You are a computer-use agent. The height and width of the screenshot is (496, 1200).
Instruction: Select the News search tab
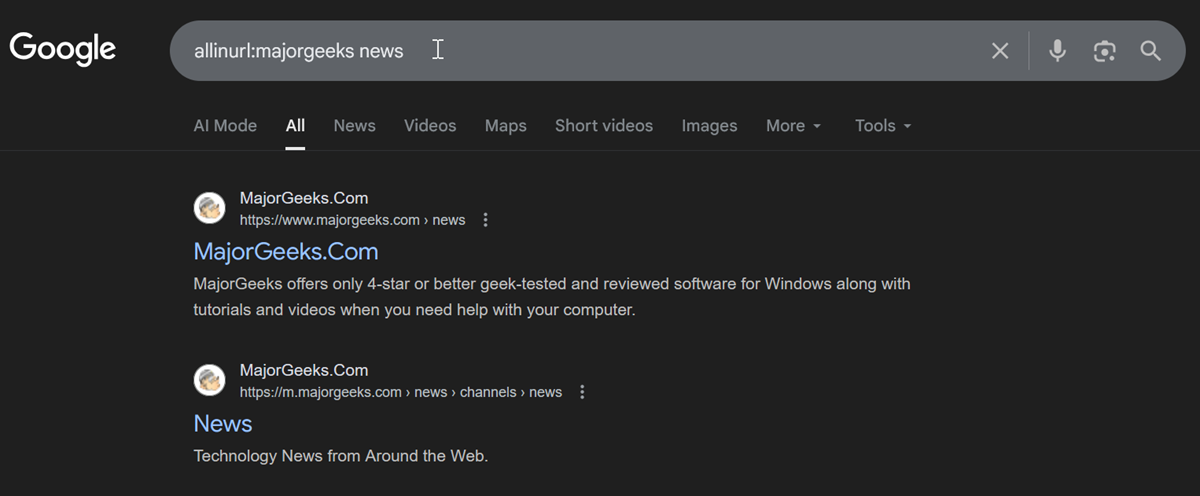(355, 126)
